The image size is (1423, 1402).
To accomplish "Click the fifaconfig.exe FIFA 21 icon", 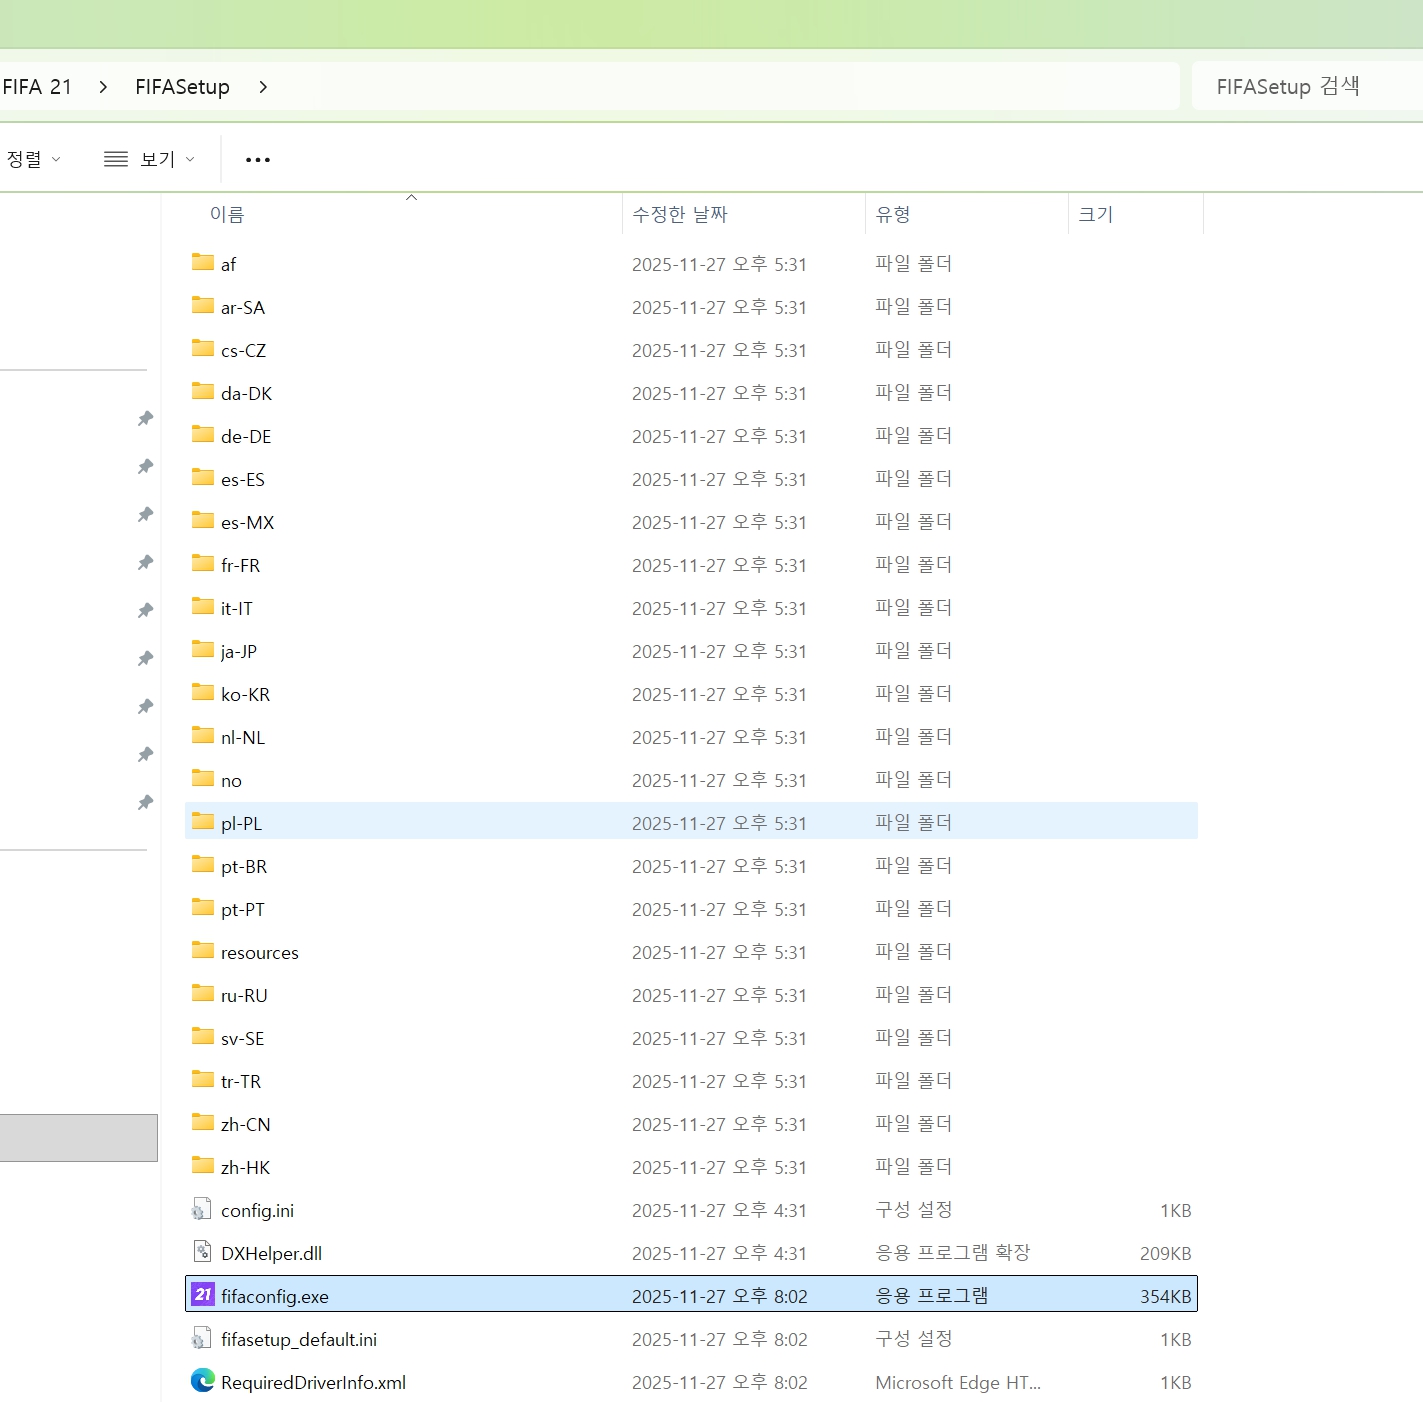I will coord(203,1295).
